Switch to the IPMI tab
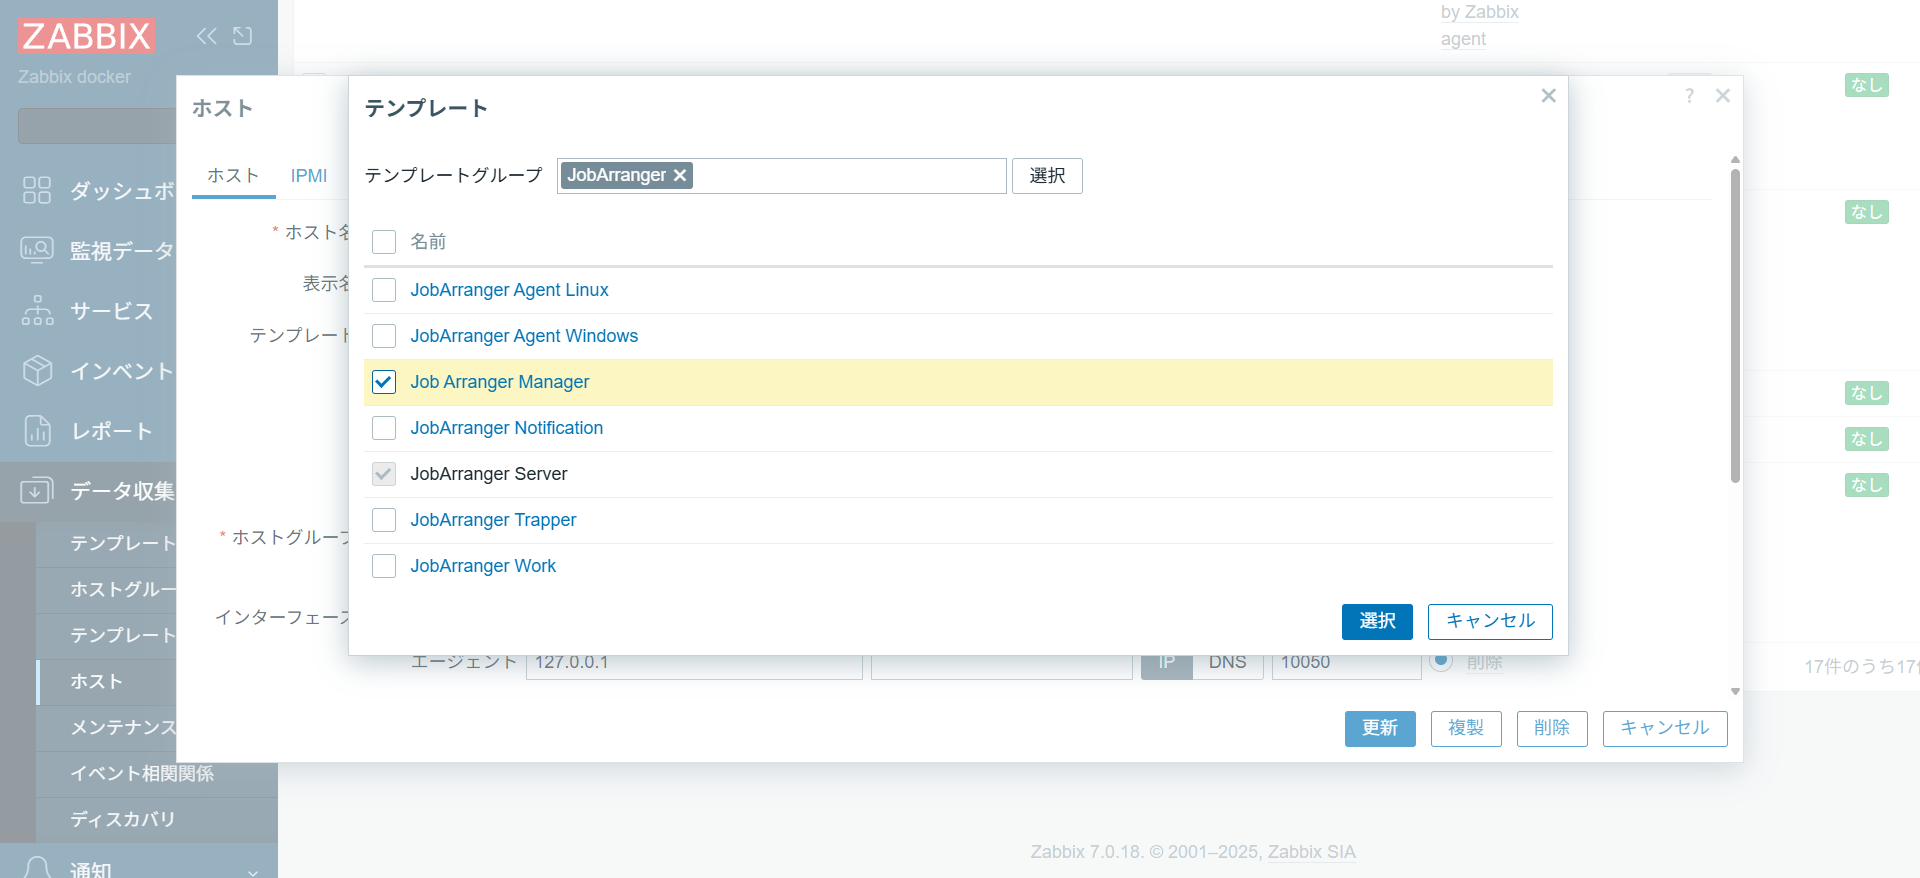 [309, 176]
